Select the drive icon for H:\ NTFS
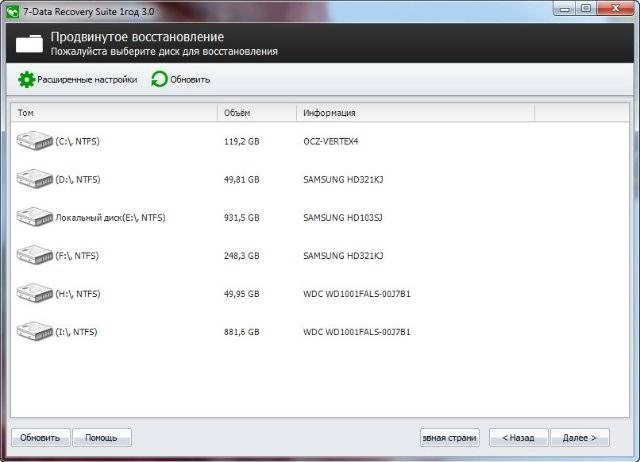This screenshot has height=462, width=640. tap(35, 293)
